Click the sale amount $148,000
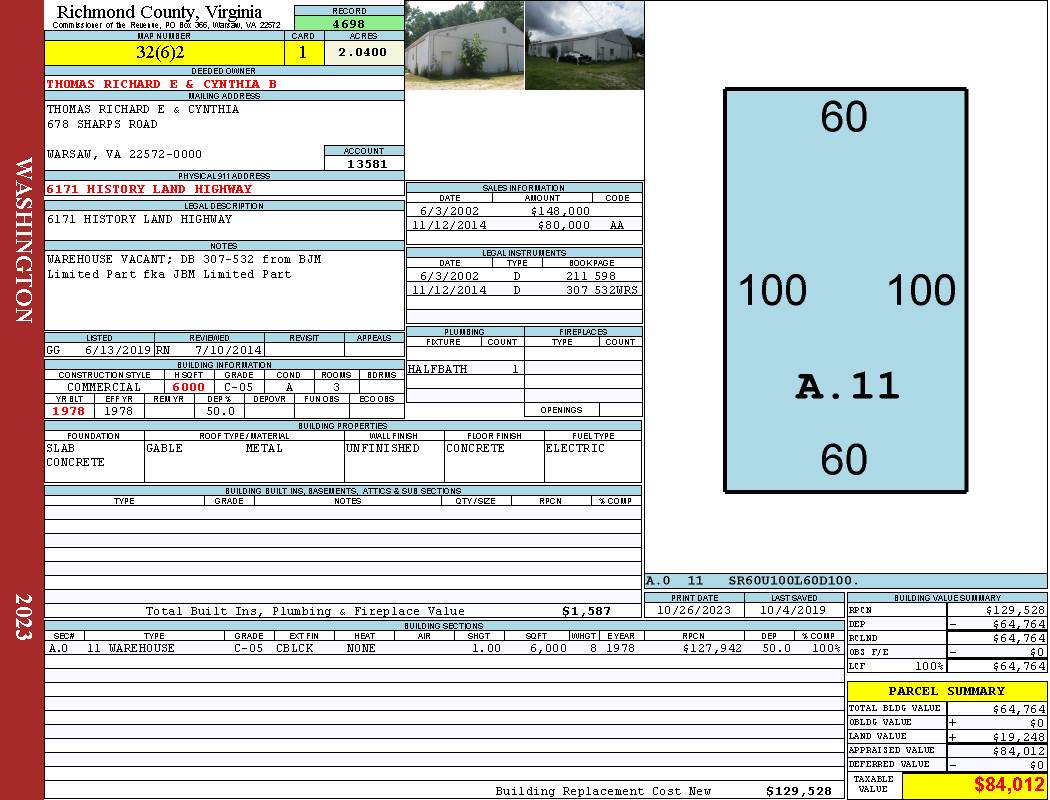Viewport: 1050px width, 800px height. click(560, 211)
